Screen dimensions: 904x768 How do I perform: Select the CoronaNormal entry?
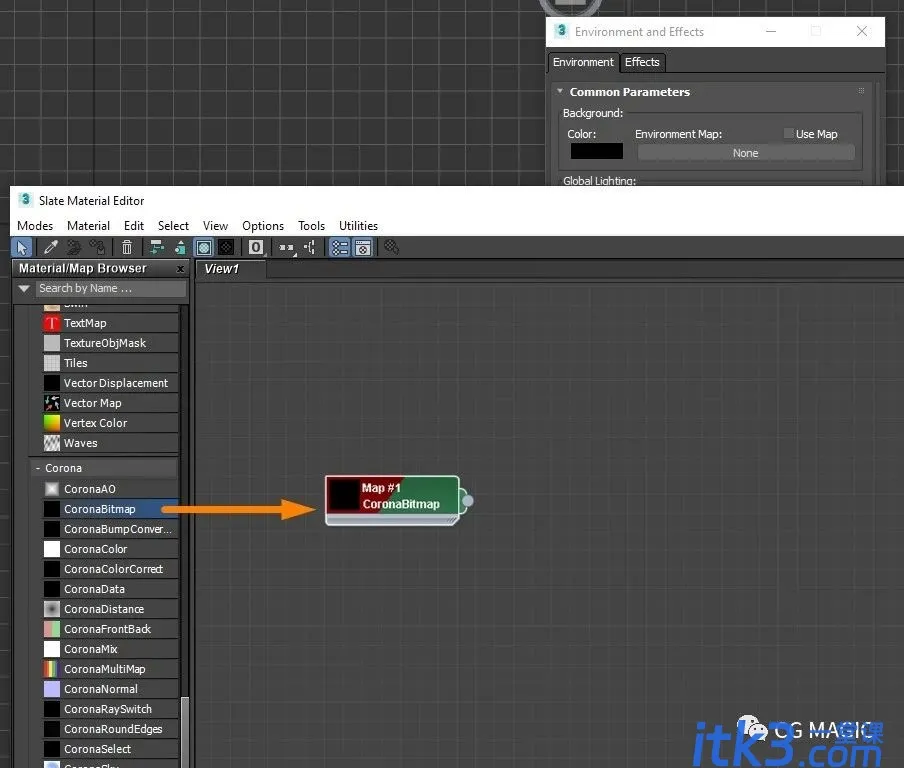tap(111, 689)
